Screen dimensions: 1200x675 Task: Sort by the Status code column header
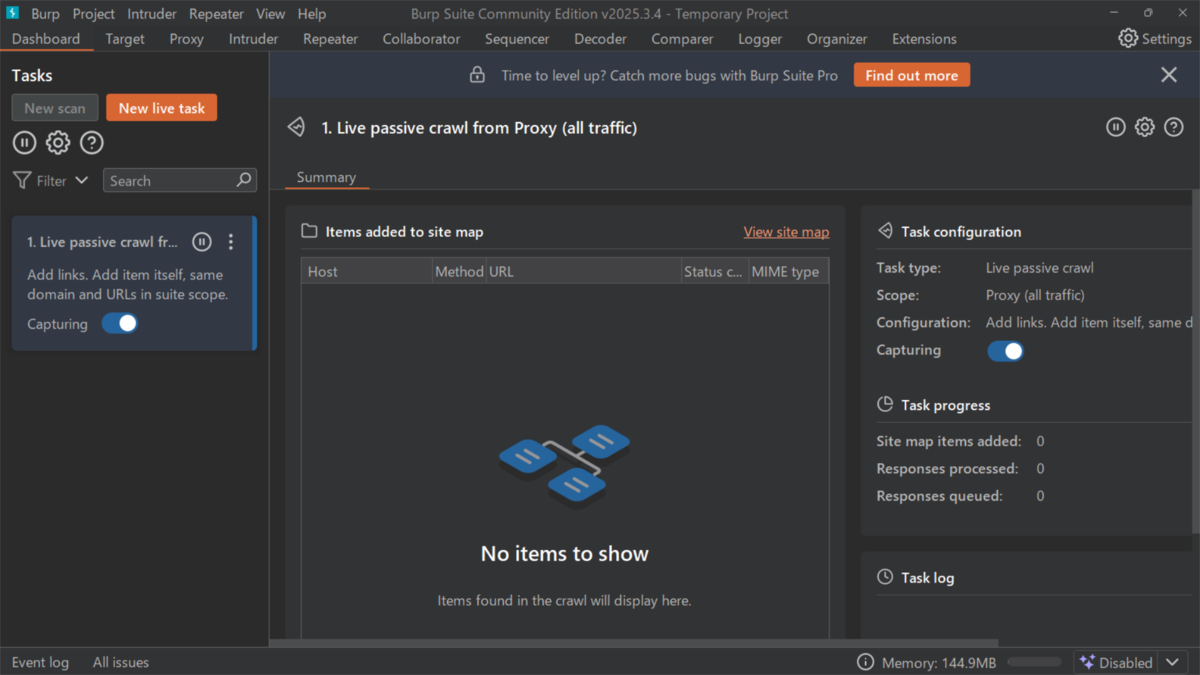click(714, 271)
